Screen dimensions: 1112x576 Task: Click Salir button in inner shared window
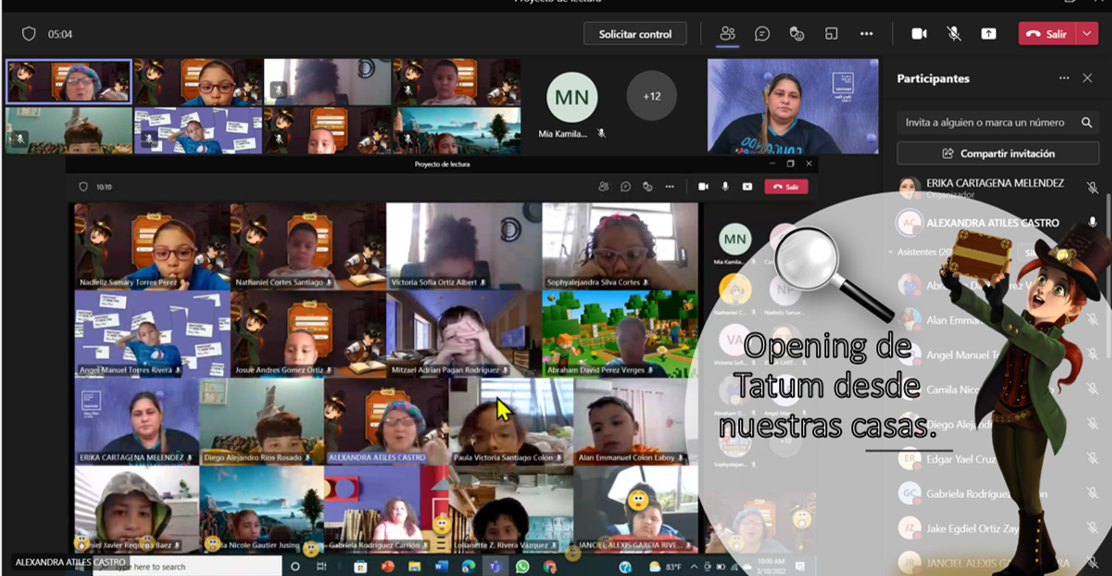tap(786, 187)
